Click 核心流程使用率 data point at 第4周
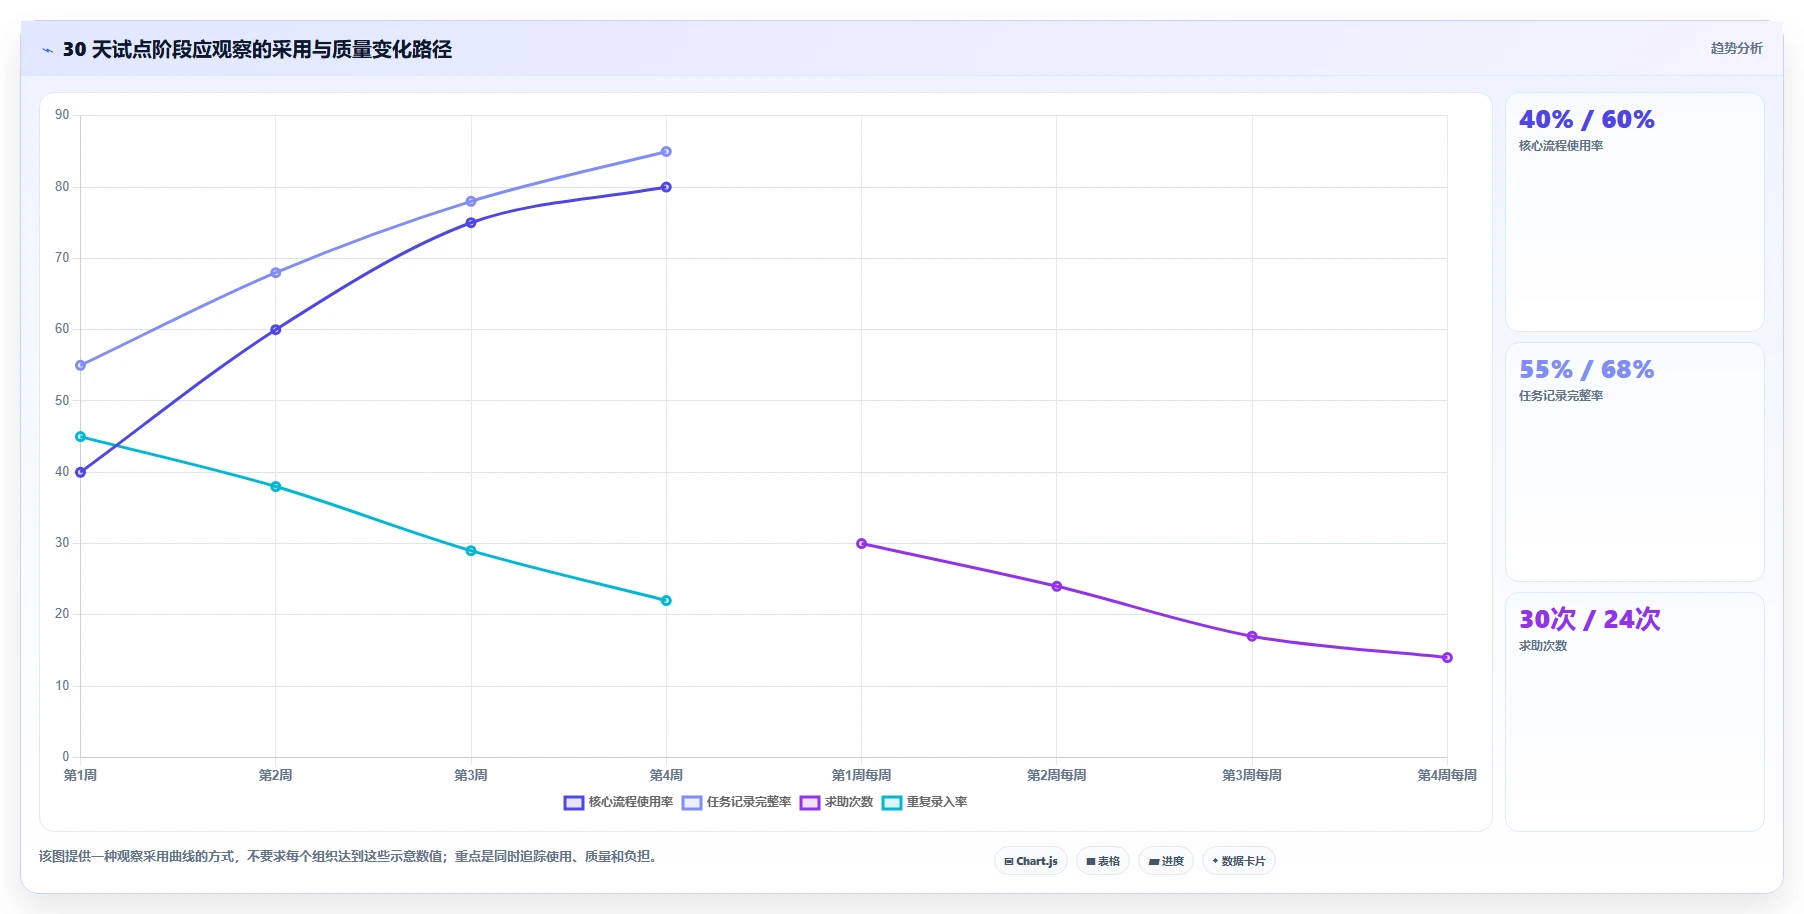 pyautogui.click(x=666, y=187)
